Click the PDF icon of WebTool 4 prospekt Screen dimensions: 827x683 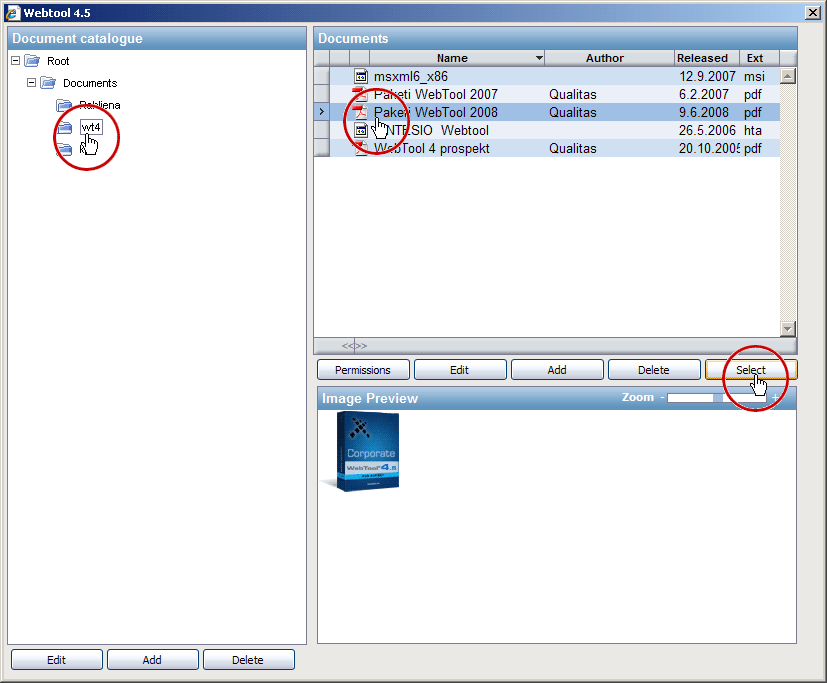coord(361,149)
